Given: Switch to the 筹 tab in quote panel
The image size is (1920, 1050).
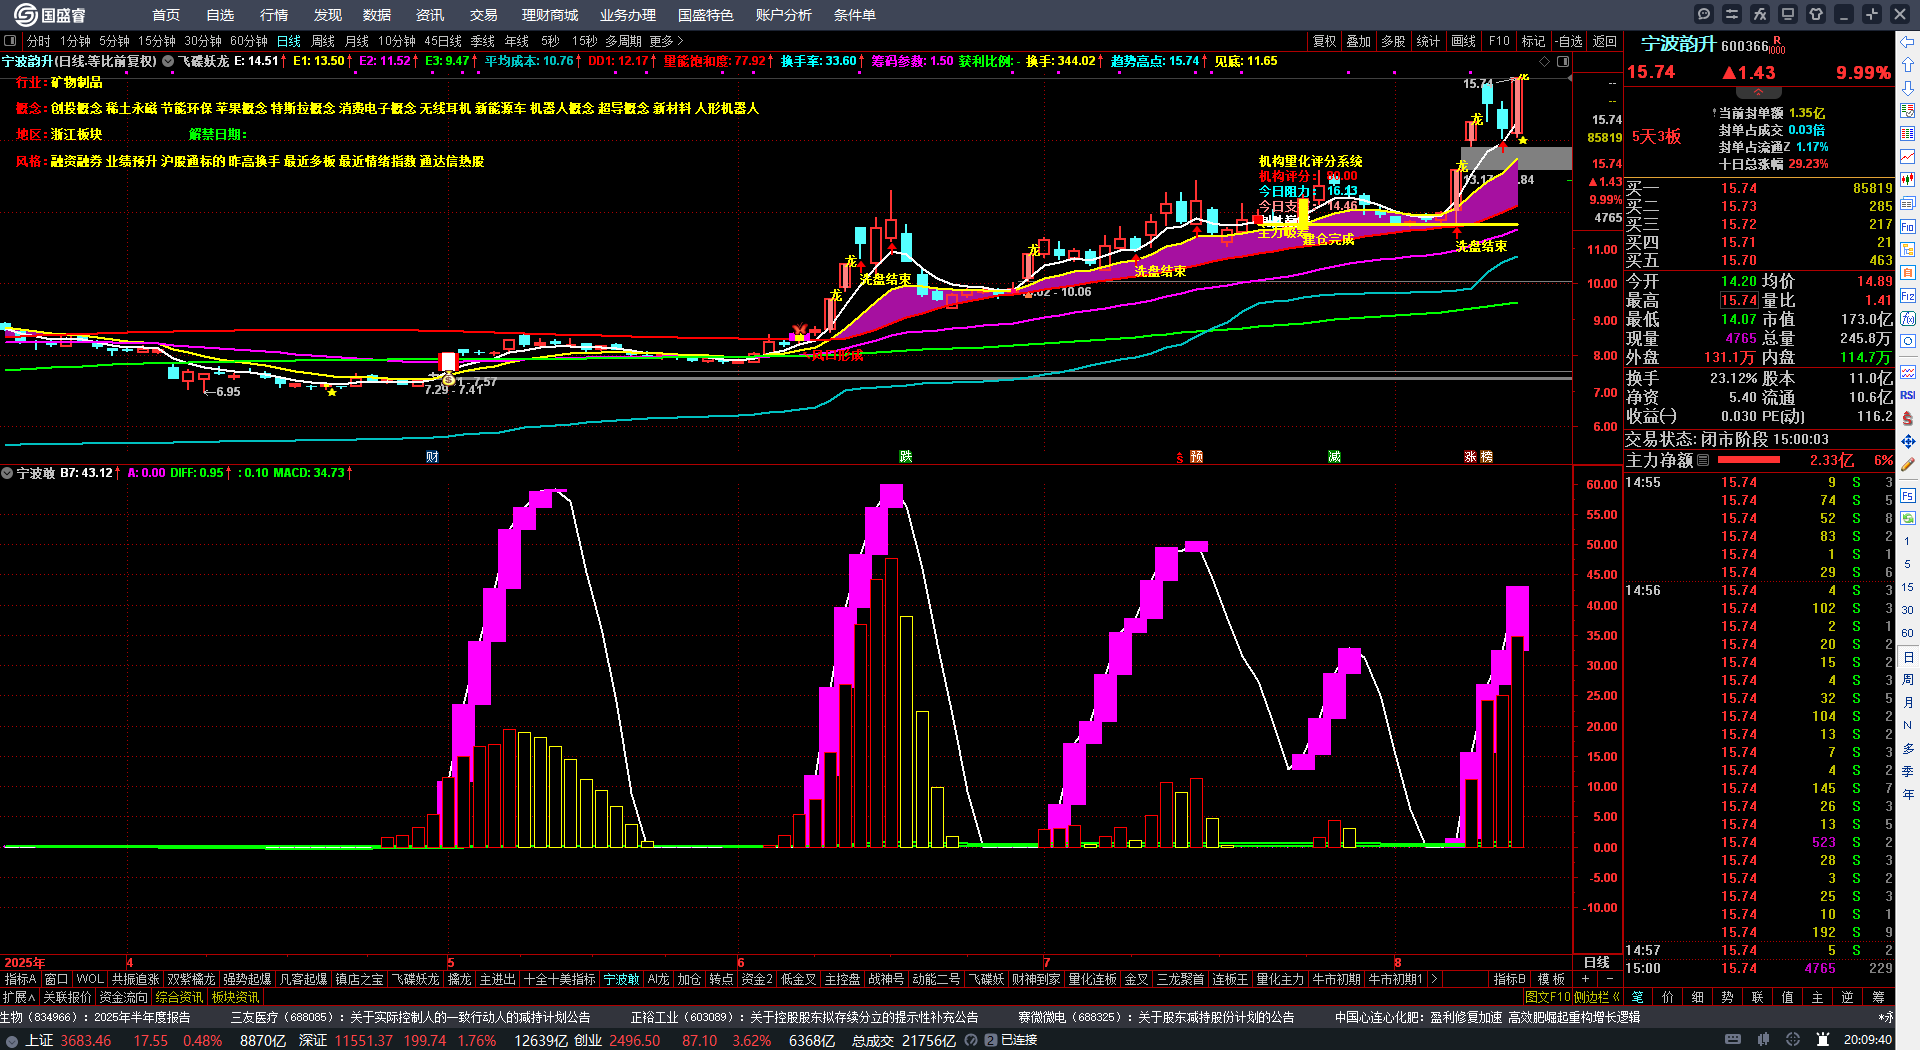Looking at the screenshot, I should click(x=1878, y=997).
